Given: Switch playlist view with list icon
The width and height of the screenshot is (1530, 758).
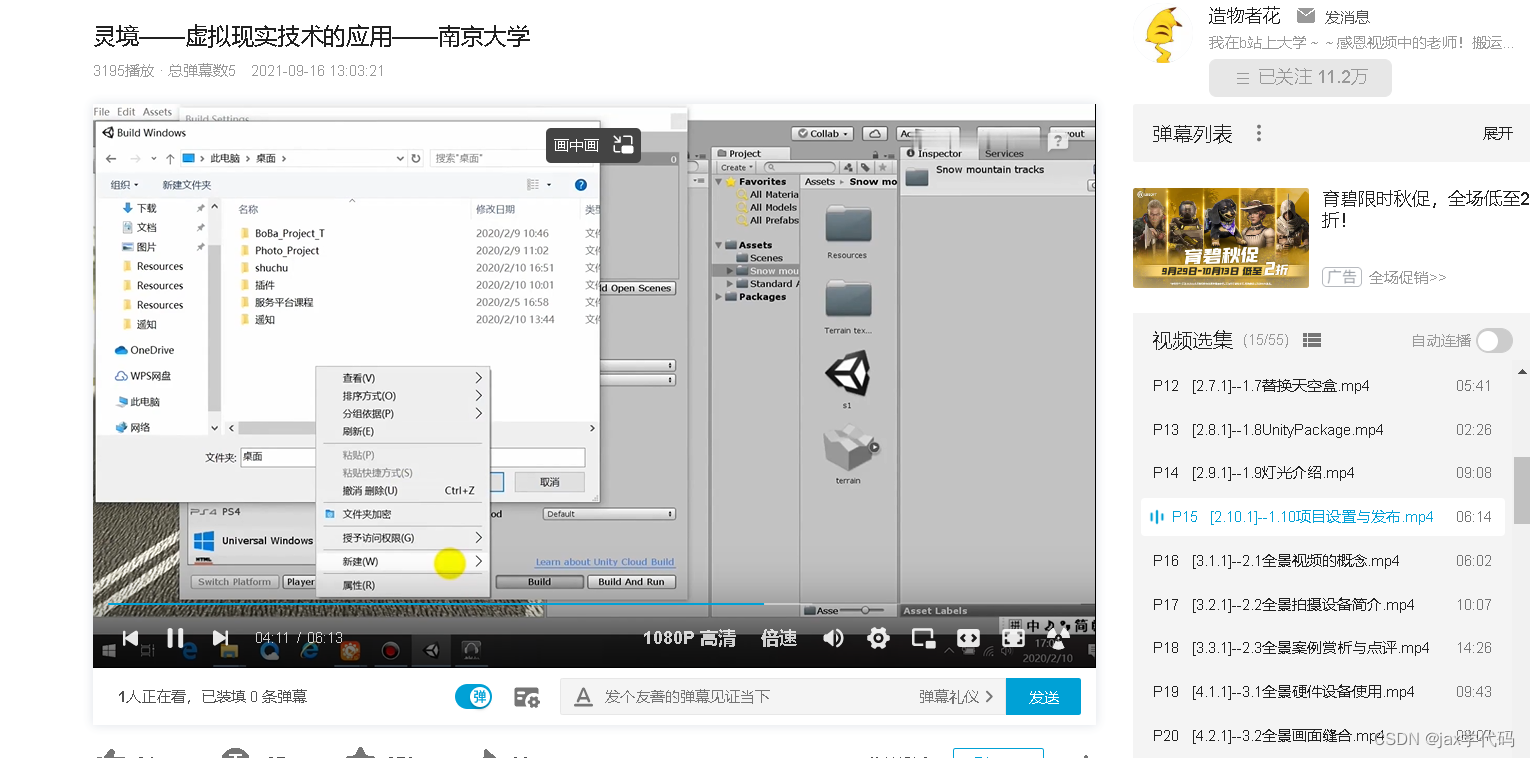Looking at the screenshot, I should pos(1313,341).
